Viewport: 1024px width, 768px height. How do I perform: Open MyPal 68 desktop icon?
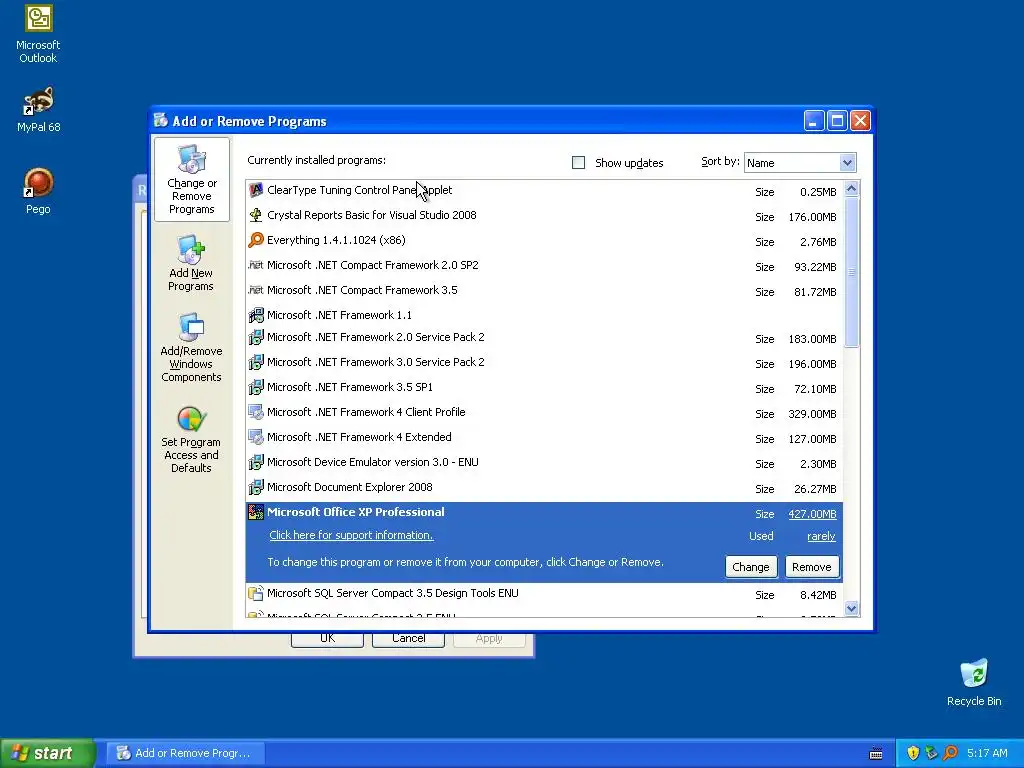point(38,110)
